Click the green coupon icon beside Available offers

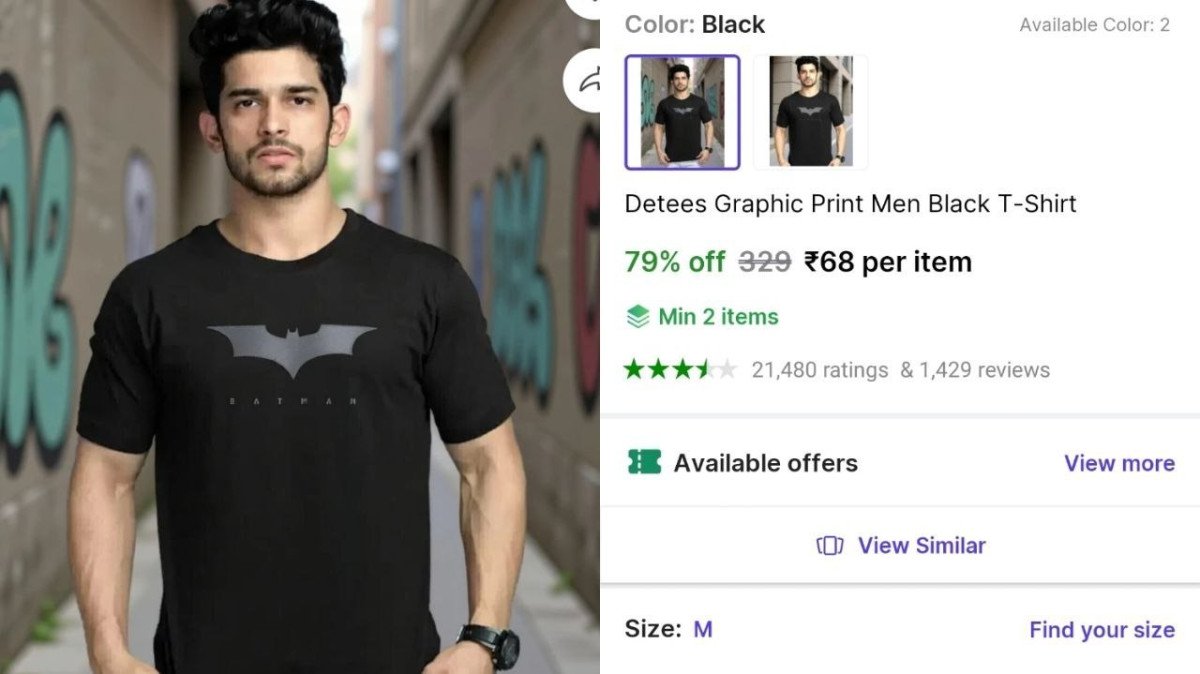(x=645, y=462)
